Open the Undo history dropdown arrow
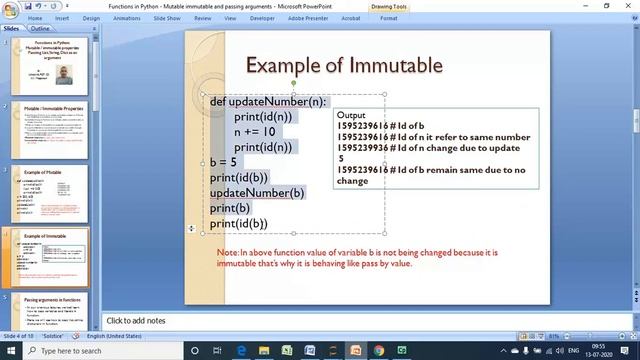The image size is (640, 360). (x=45, y=6)
